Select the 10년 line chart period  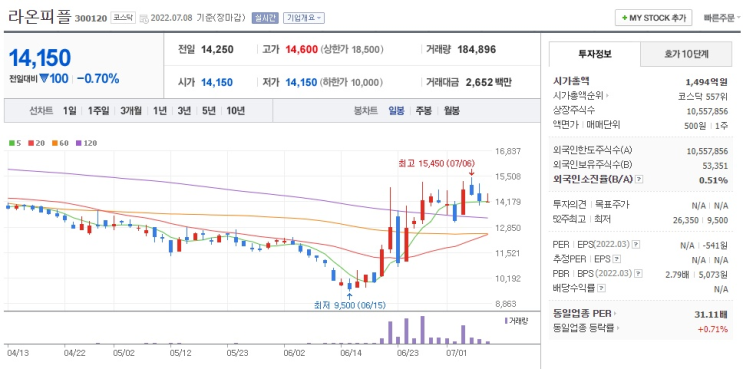236,111
